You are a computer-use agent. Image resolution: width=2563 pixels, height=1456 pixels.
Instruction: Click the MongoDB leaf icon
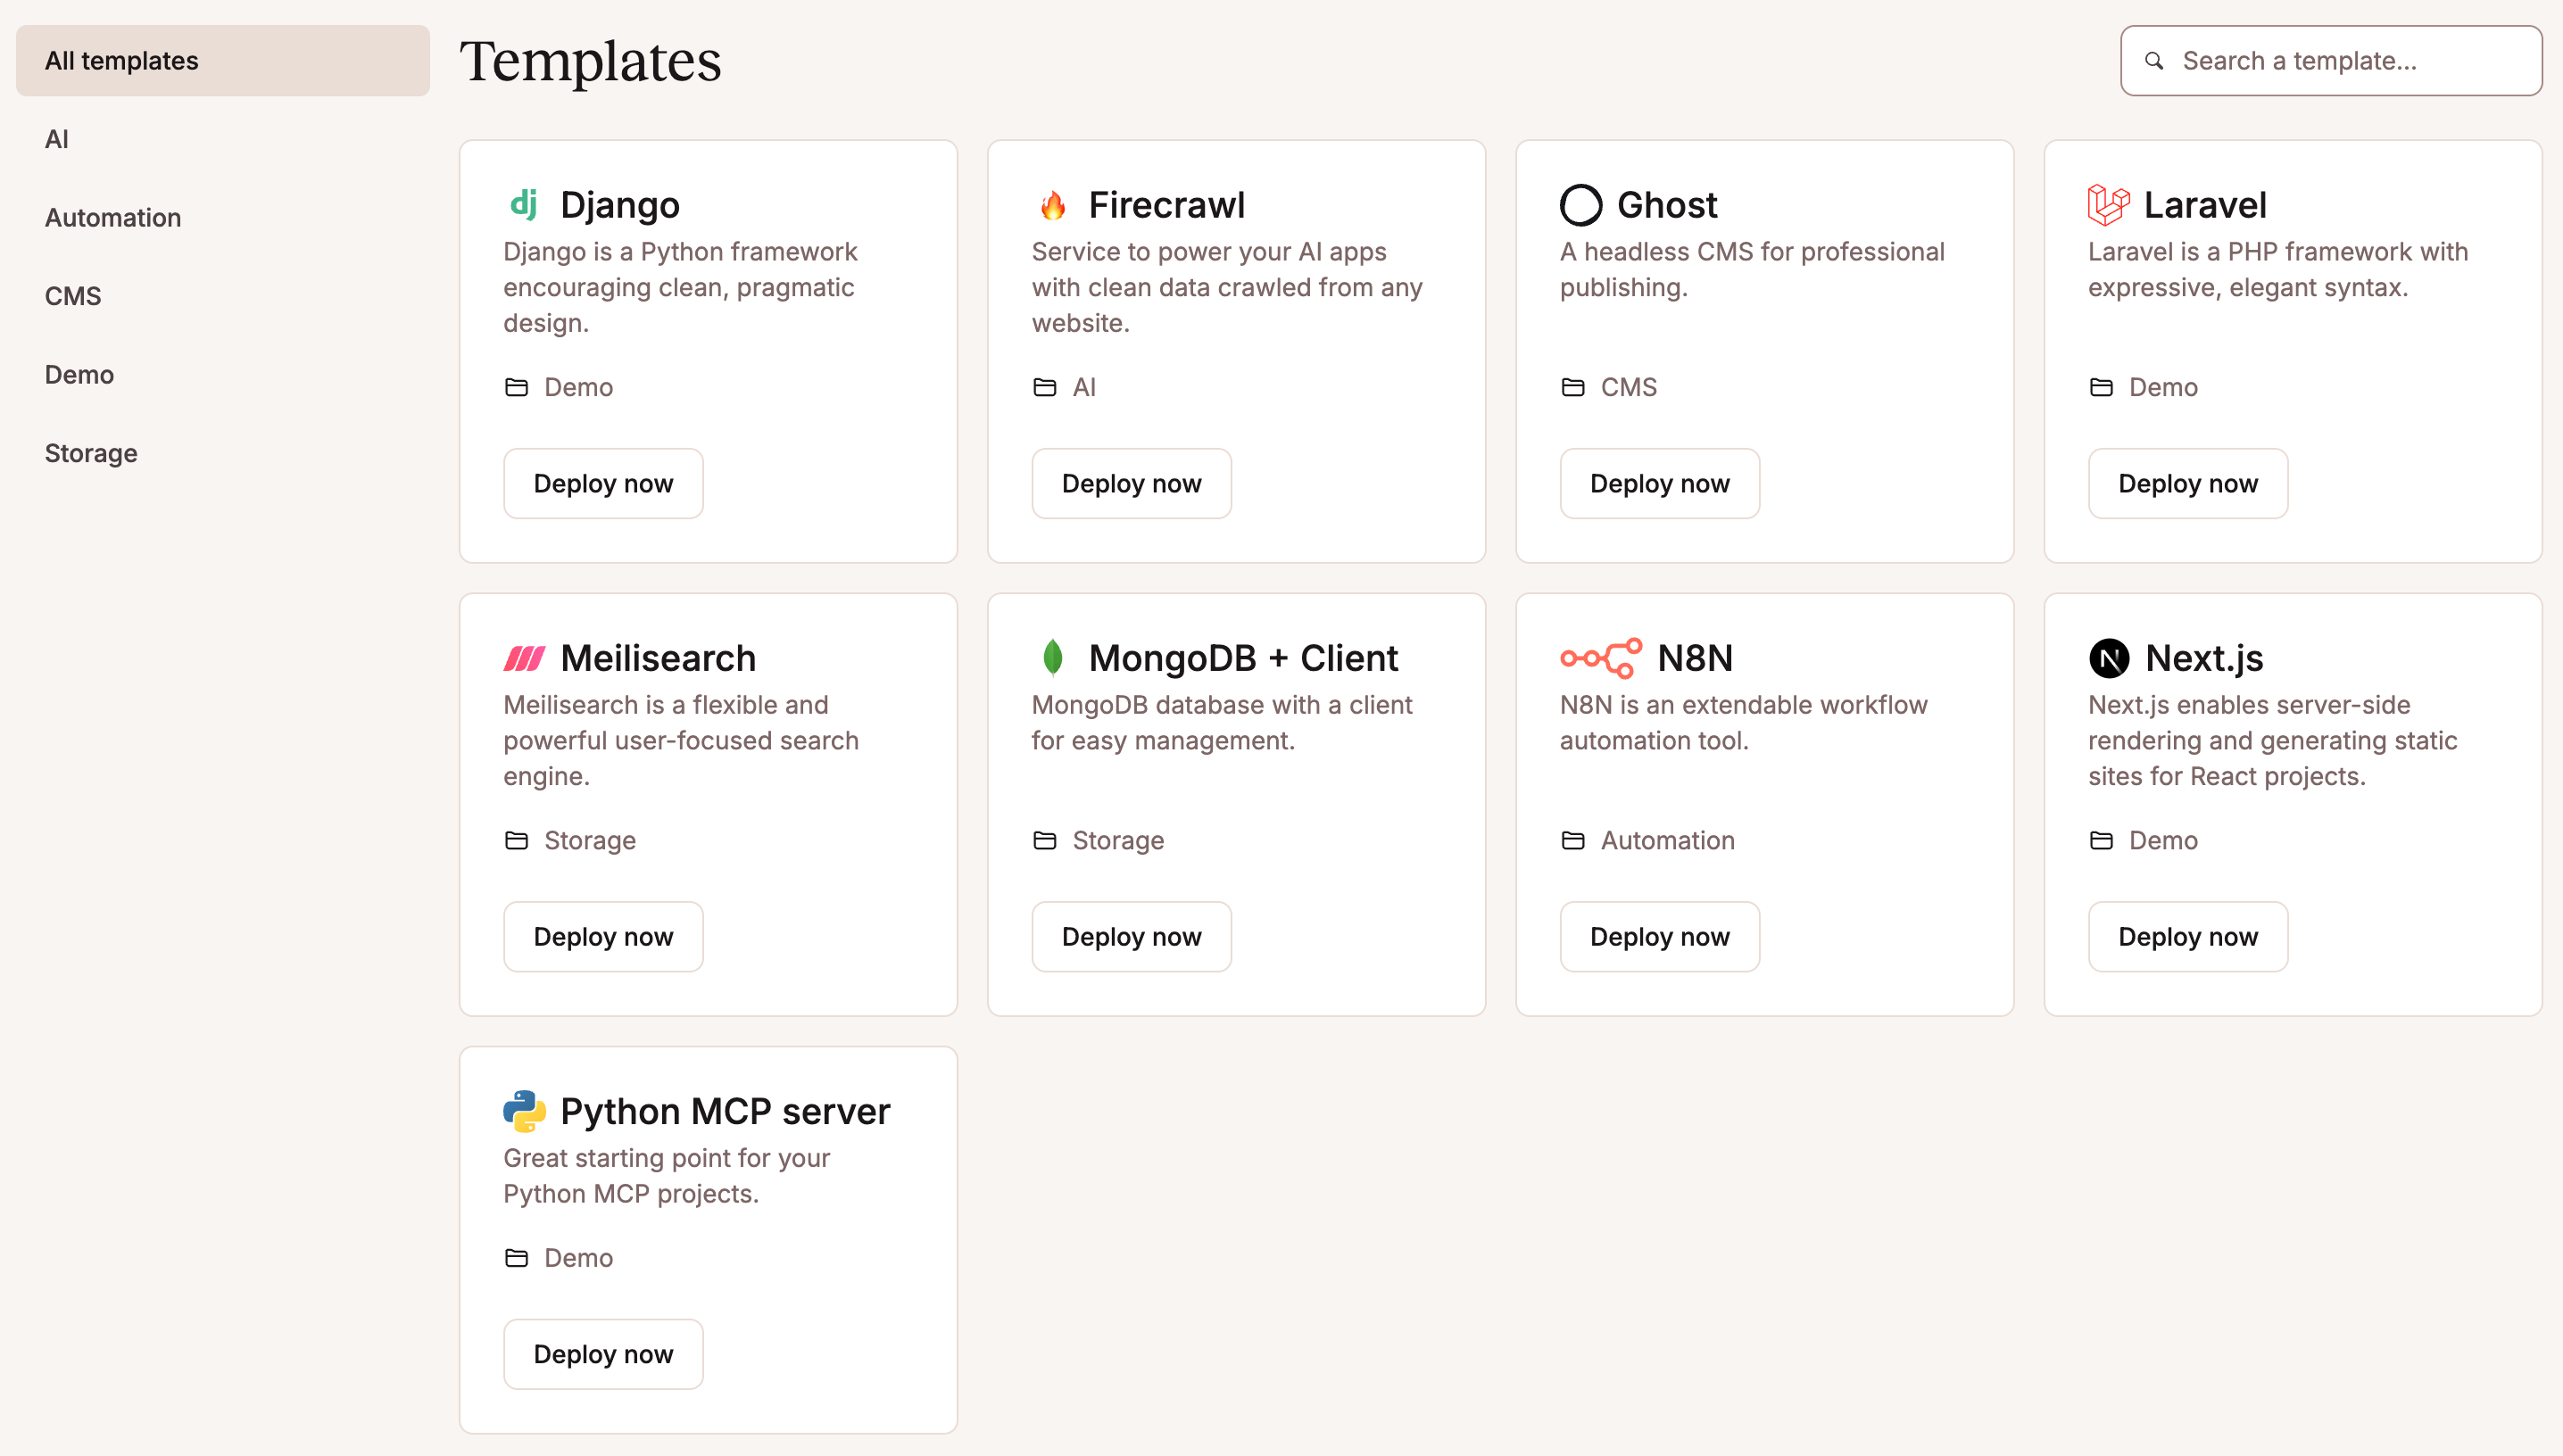pyautogui.click(x=1052, y=658)
